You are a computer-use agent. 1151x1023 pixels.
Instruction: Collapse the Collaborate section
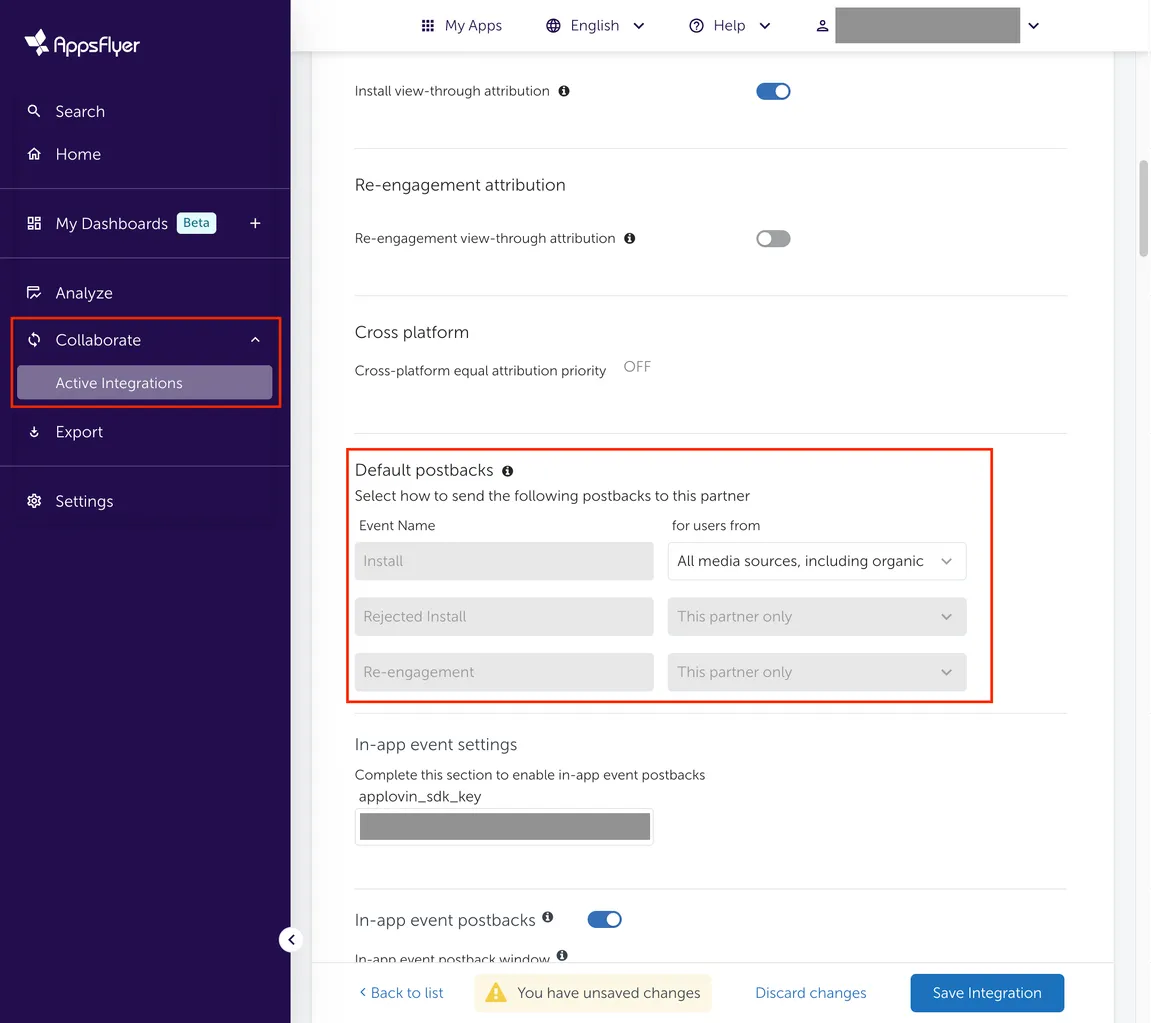click(x=254, y=340)
